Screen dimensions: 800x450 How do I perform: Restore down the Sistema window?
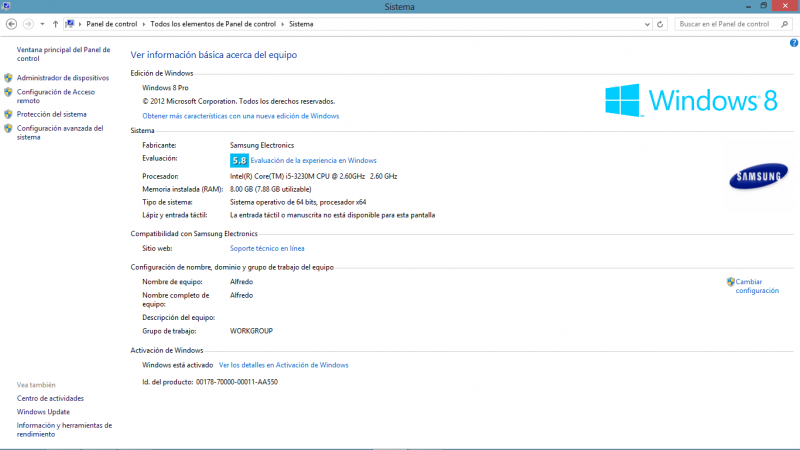tap(764, 6)
